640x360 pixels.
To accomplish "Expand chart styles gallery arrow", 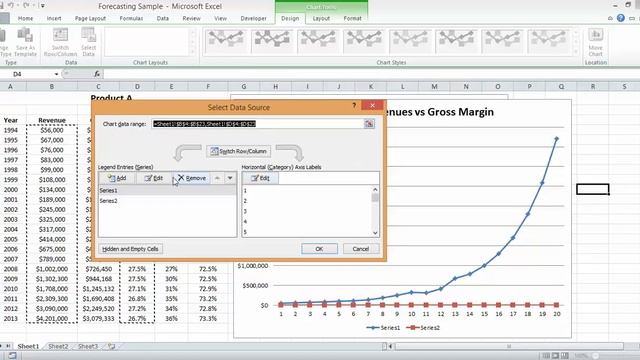I will pyautogui.click(x=576, y=52).
